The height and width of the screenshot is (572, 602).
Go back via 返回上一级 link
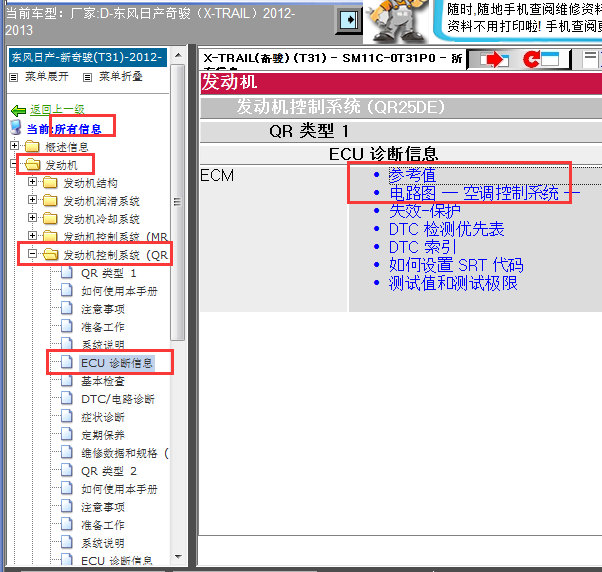pyautogui.click(x=58, y=110)
